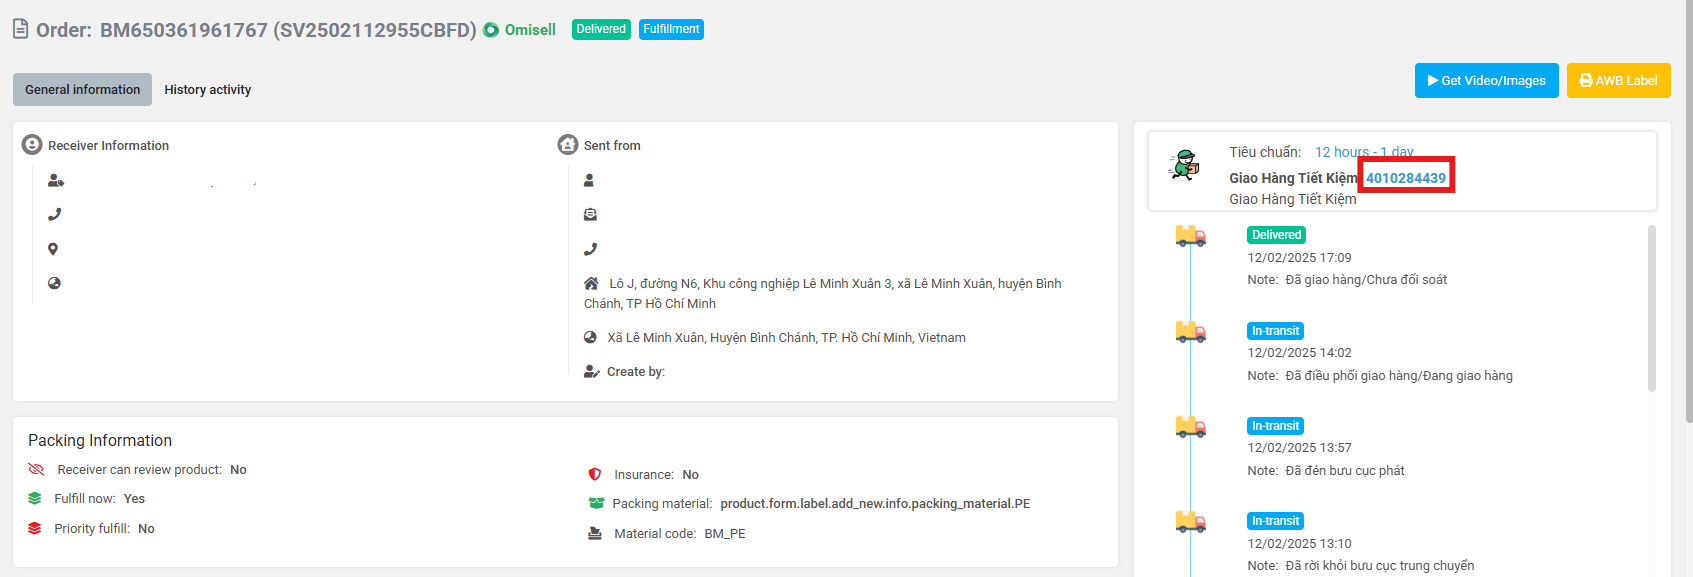Click the receiver phone icon
1693x577 pixels.
click(54, 214)
